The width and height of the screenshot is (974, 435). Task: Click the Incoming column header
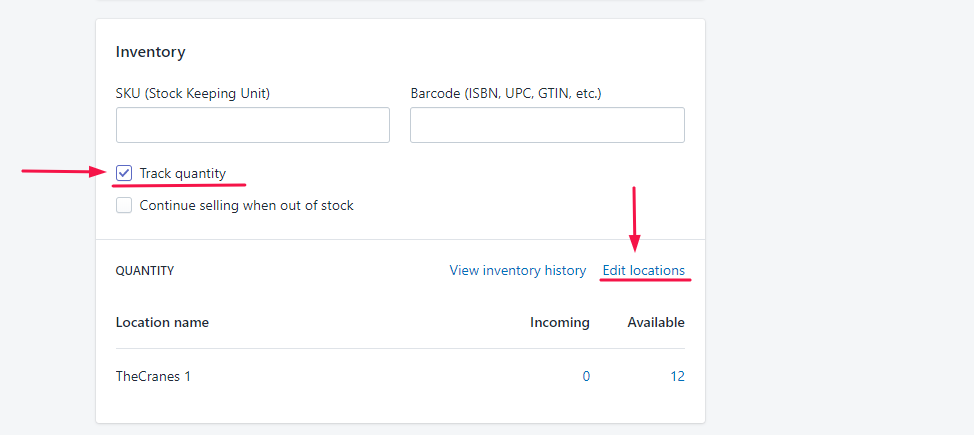pos(559,322)
